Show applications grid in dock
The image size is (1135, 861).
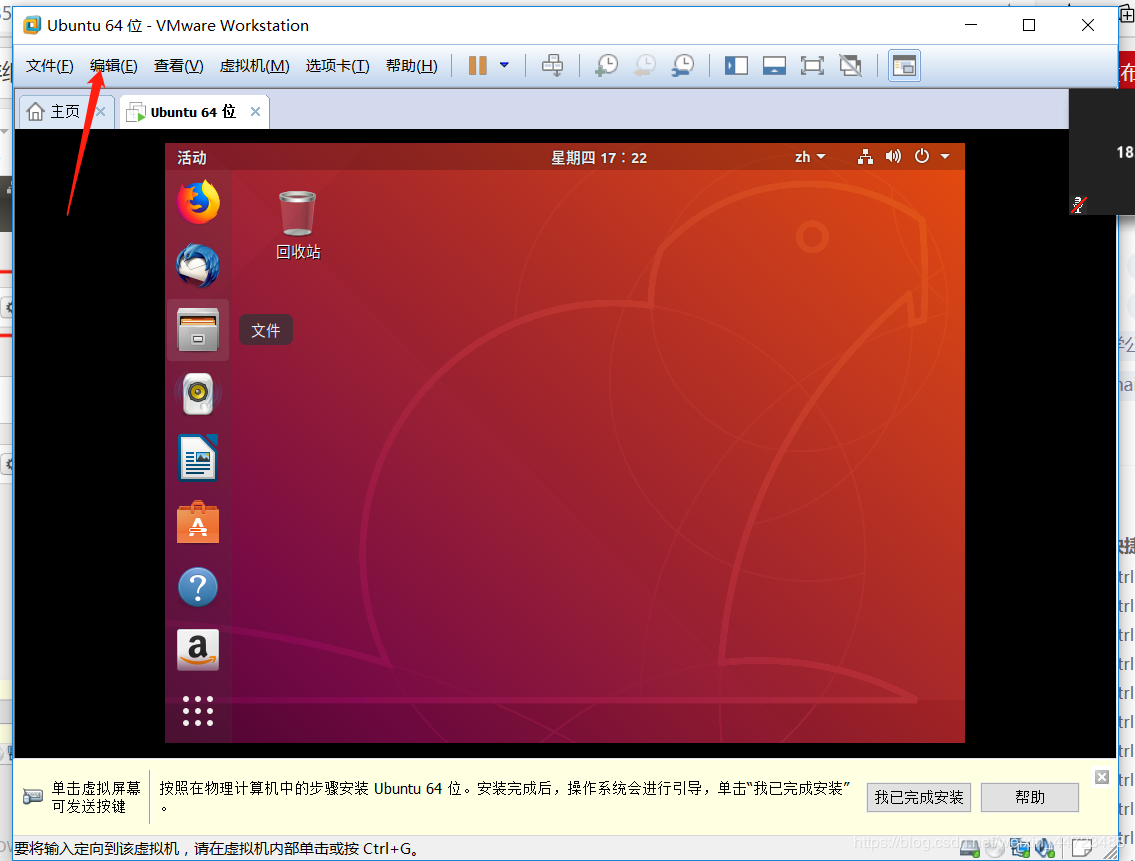(198, 711)
